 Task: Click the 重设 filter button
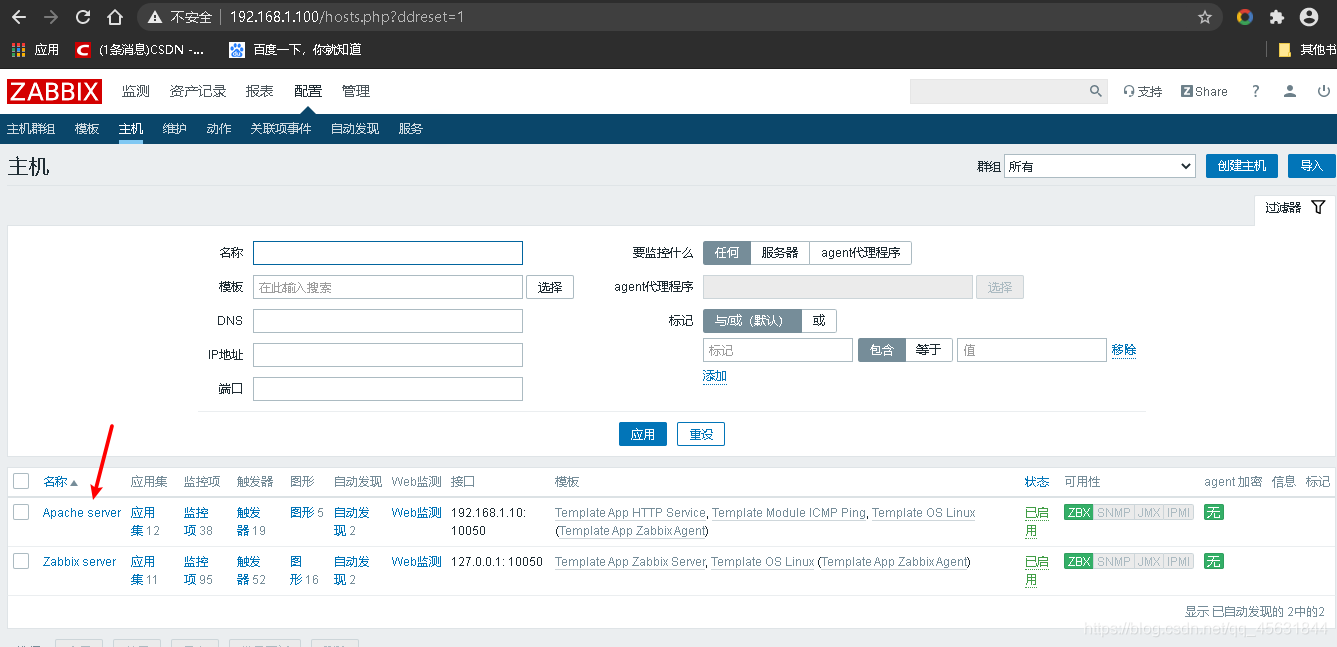coord(701,434)
